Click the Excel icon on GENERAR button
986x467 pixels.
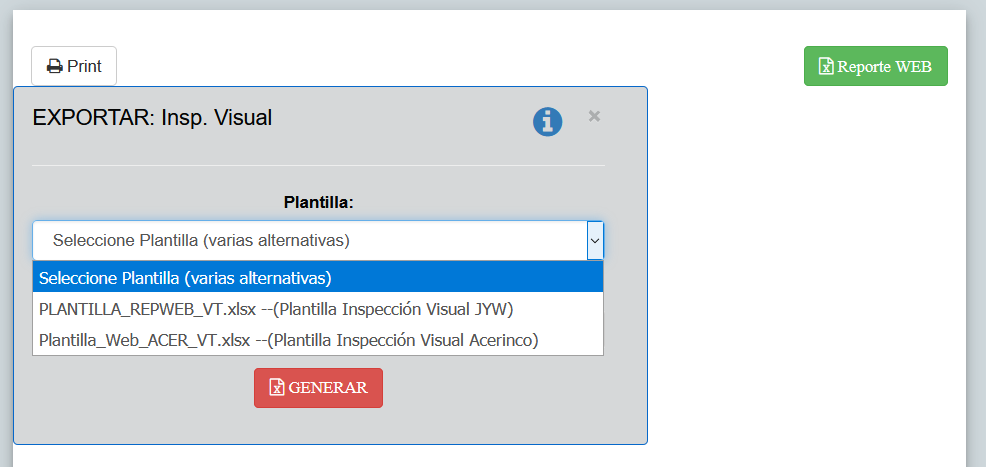pyautogui.click(x=277, y=388)
